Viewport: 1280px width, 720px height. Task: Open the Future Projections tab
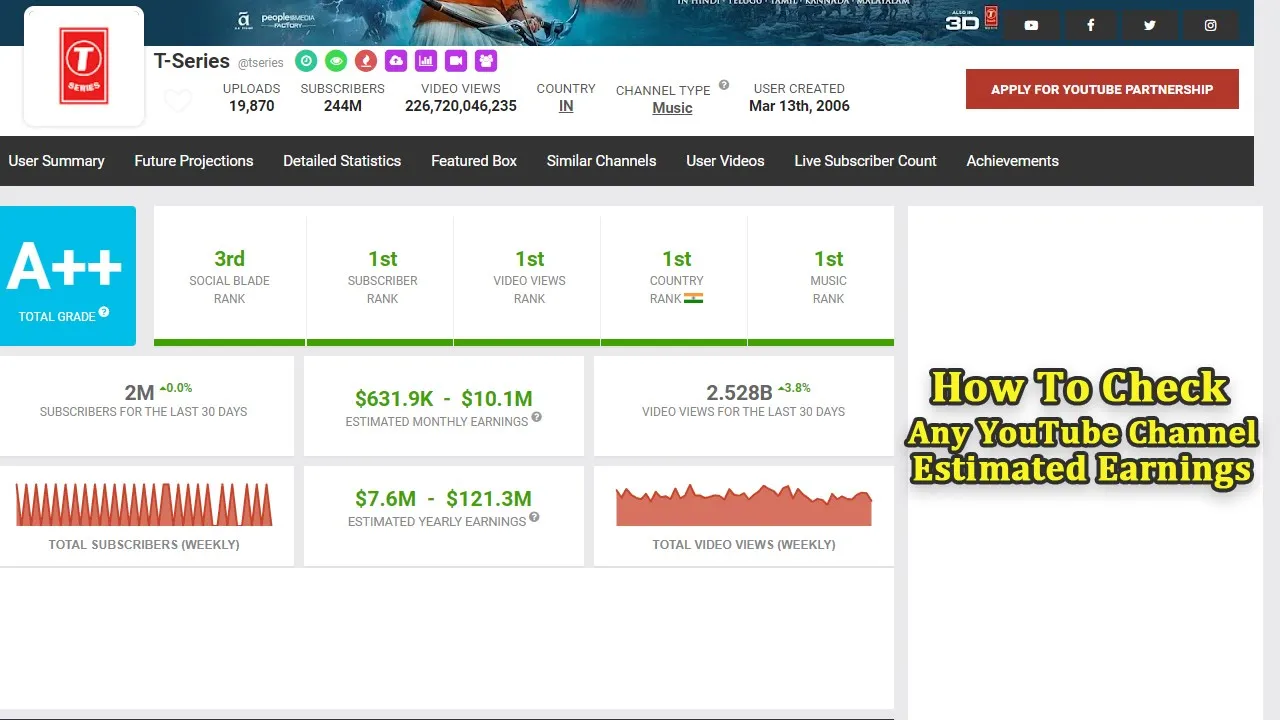[x=194, y=161]
